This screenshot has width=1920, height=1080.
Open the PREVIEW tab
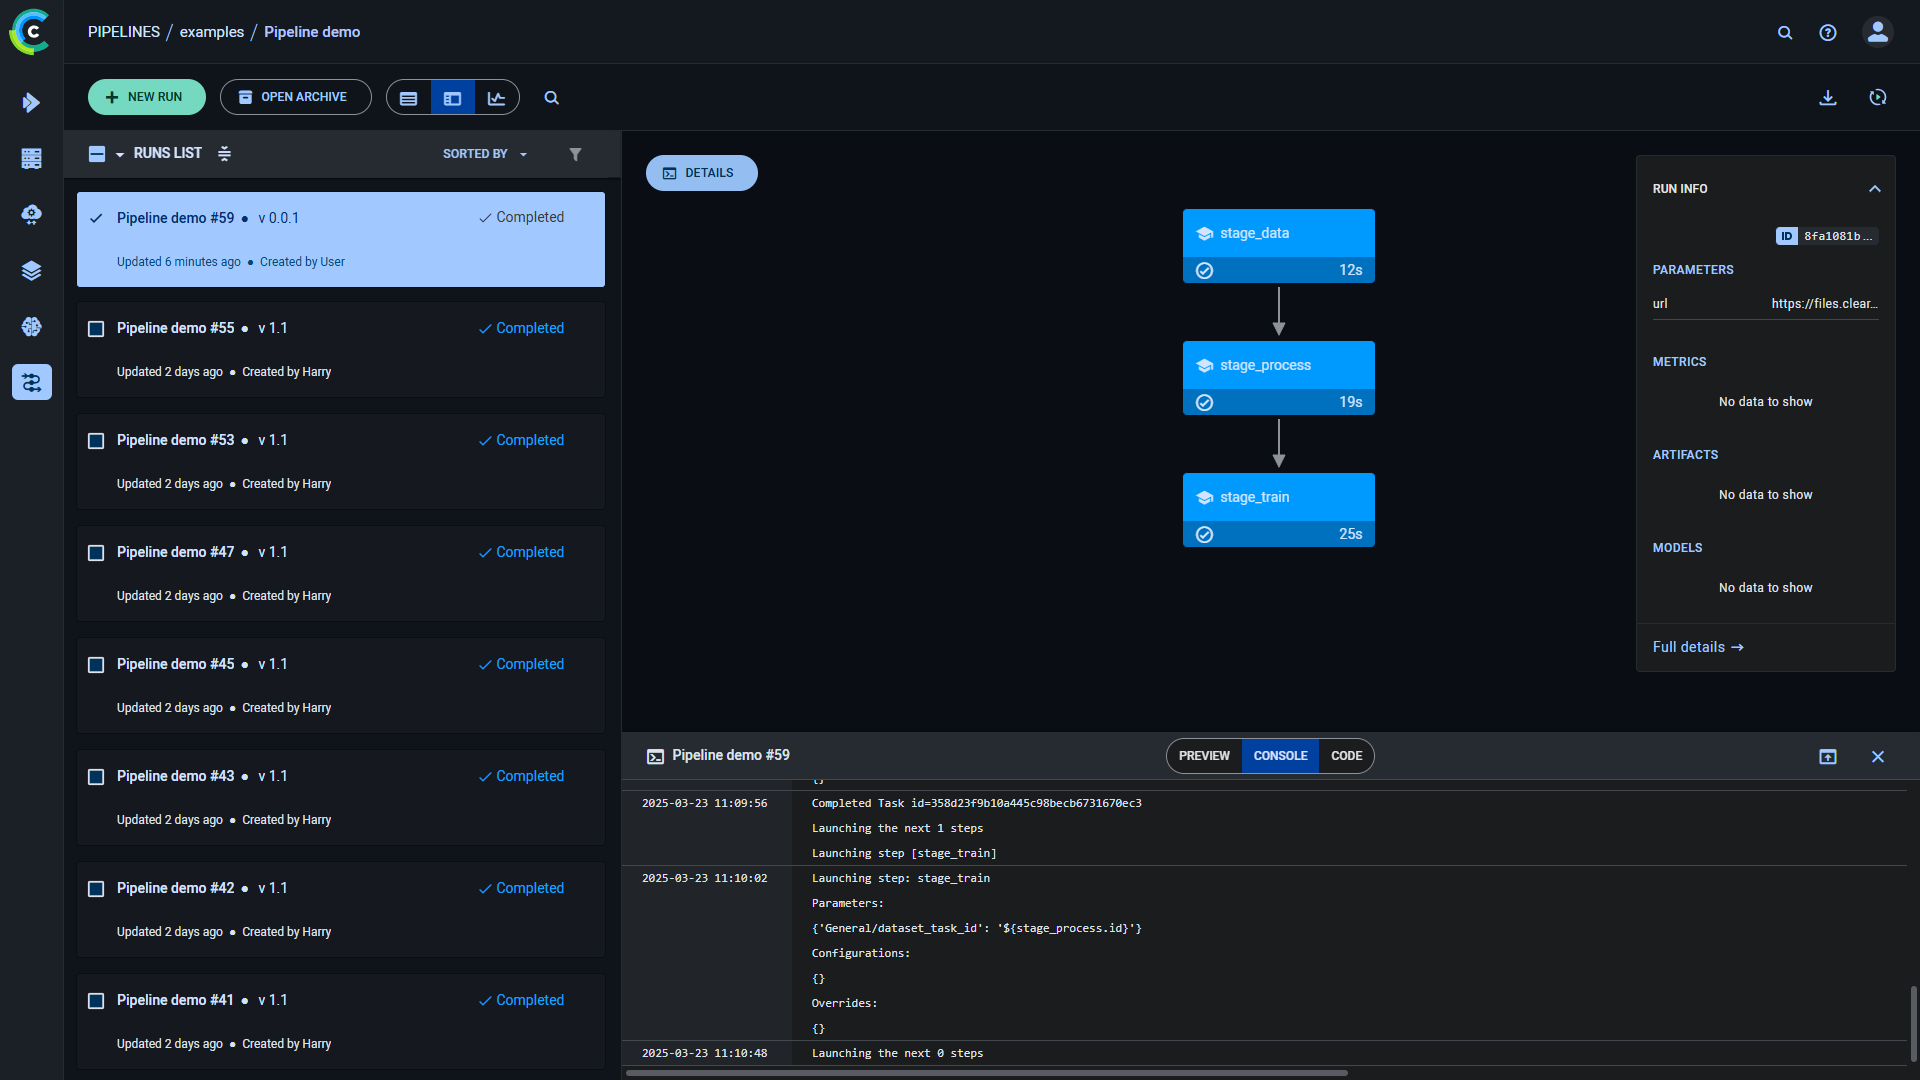tap(1204, 756)
